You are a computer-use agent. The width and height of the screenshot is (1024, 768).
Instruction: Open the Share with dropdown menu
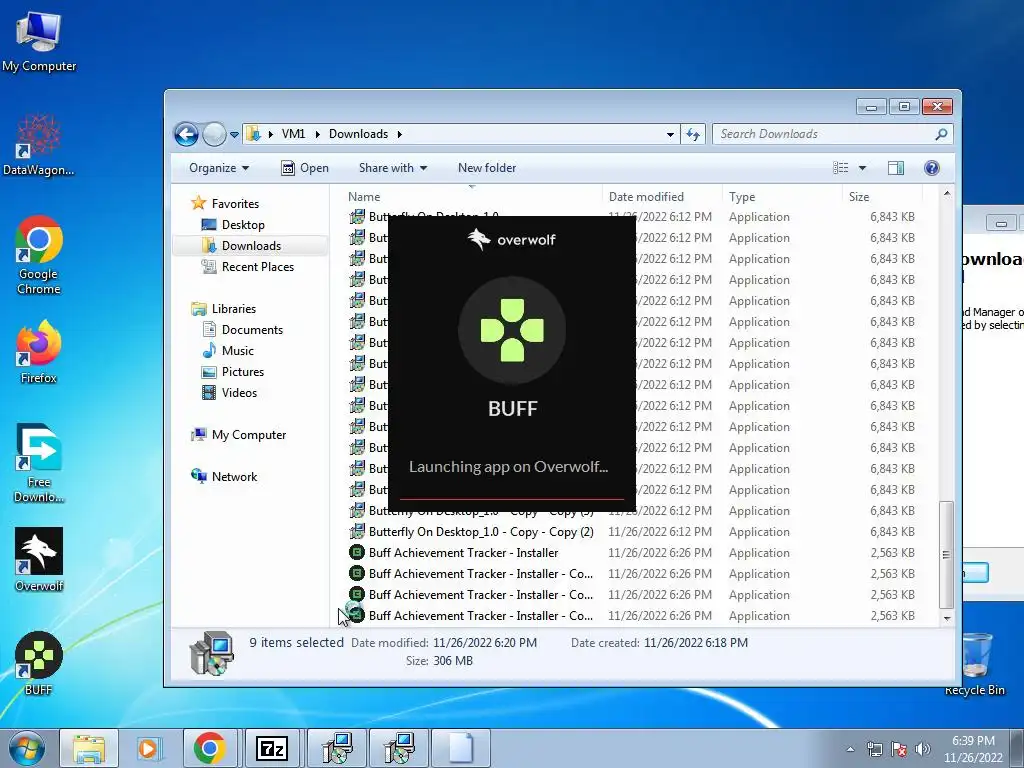coord(392,168)
